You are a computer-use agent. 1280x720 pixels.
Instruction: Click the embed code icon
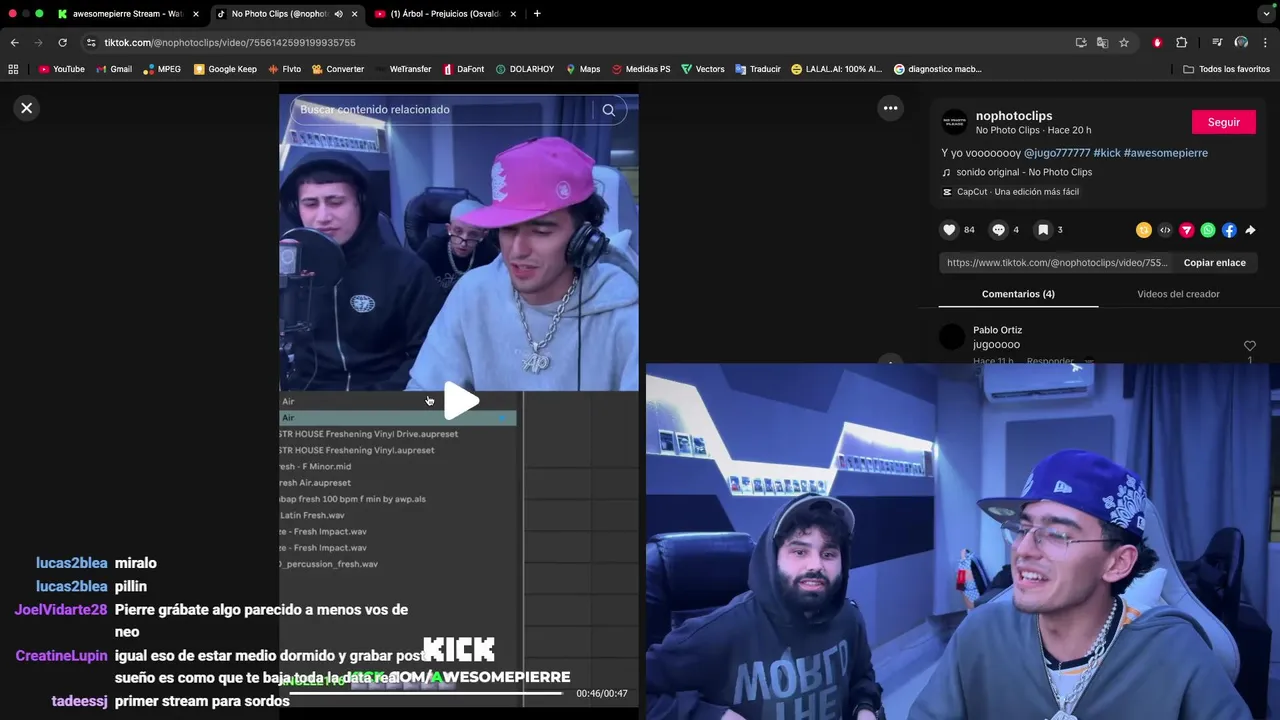(x=1165, y=230)
